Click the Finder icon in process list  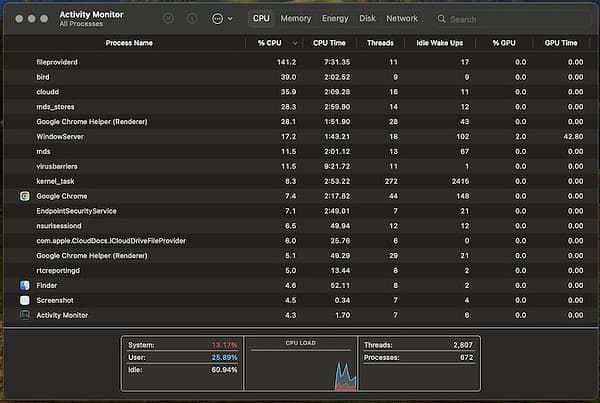[x=25, y=285]
